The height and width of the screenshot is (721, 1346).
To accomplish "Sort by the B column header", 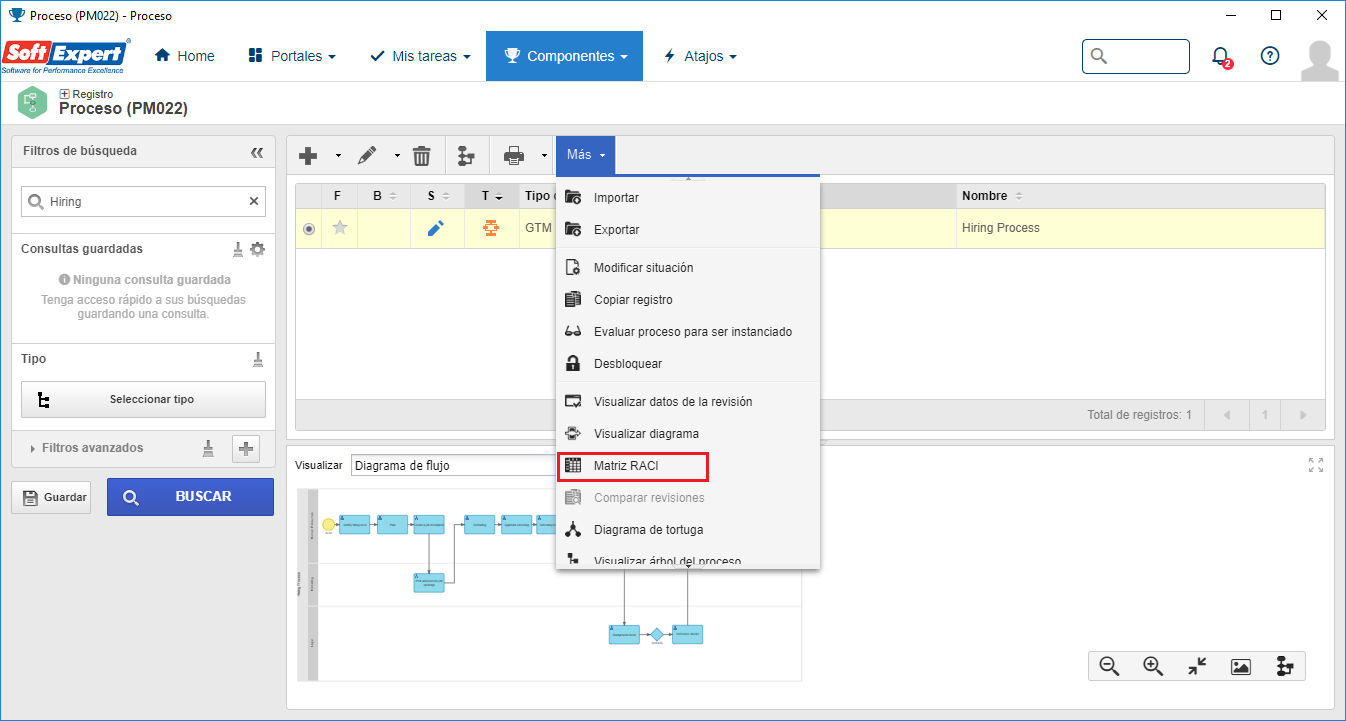I will click(x=384, y=196).
